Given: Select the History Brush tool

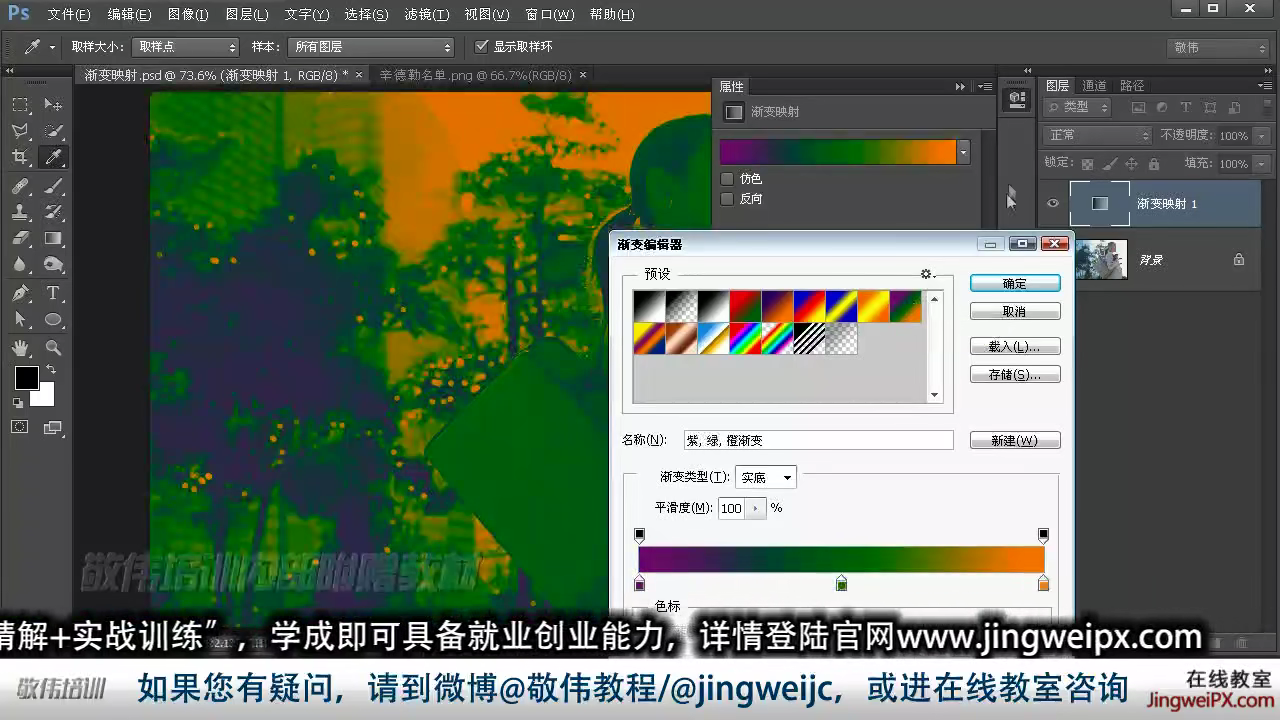Looking at the screenshot, I should click(53, 212).
